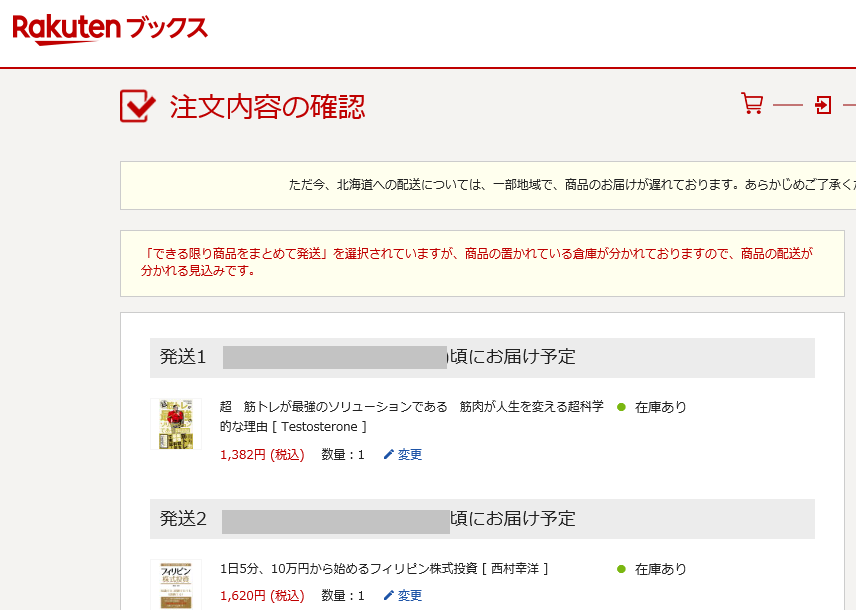
Task: Click the login step icon
Action: 823,104
